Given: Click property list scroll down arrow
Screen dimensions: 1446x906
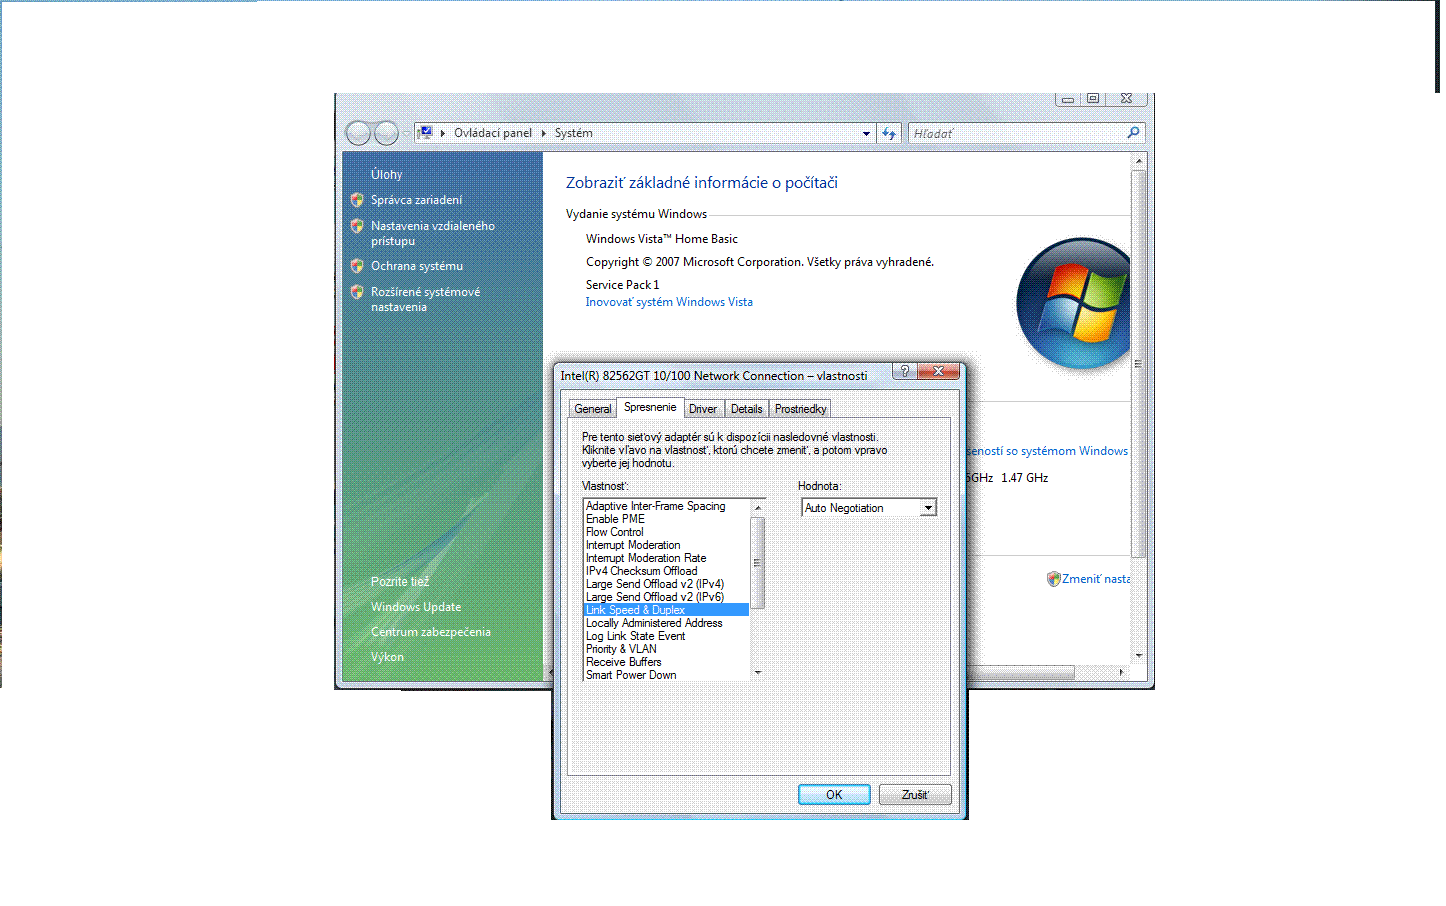Looking at the screenshot, I should click(x=757, y=673).
